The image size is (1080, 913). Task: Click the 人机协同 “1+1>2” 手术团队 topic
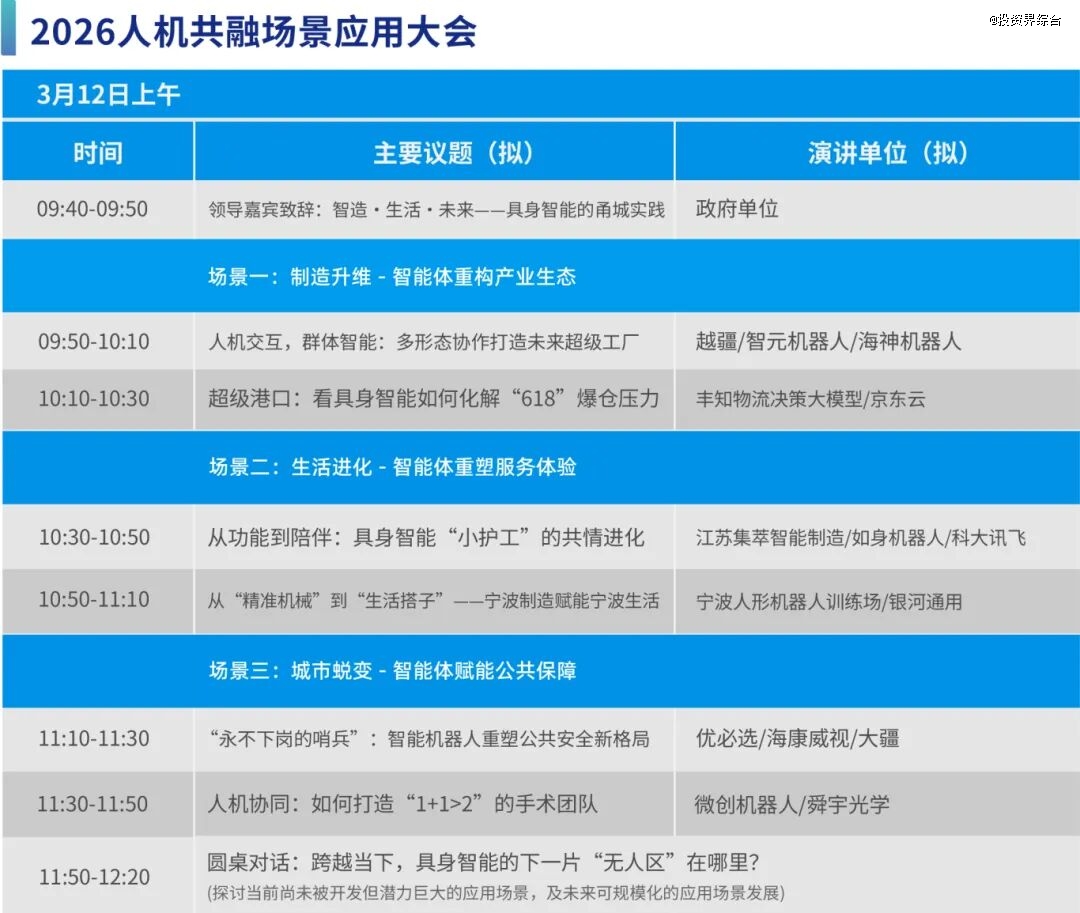click(402, 804)
